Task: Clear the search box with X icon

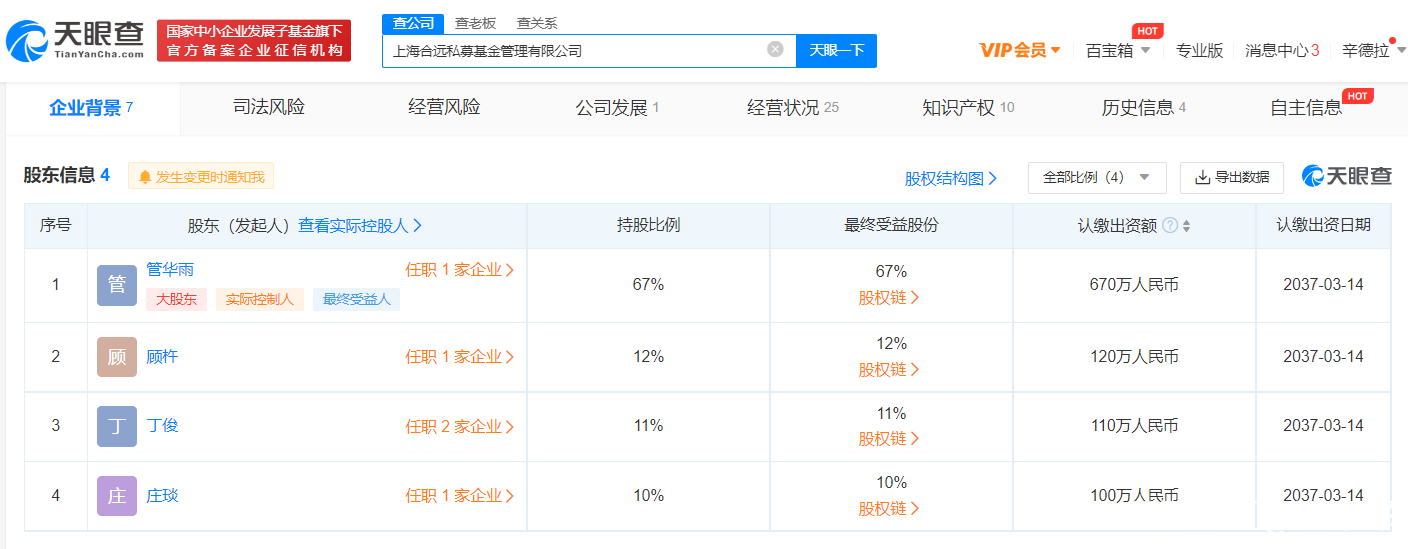Action: (775, 49)
